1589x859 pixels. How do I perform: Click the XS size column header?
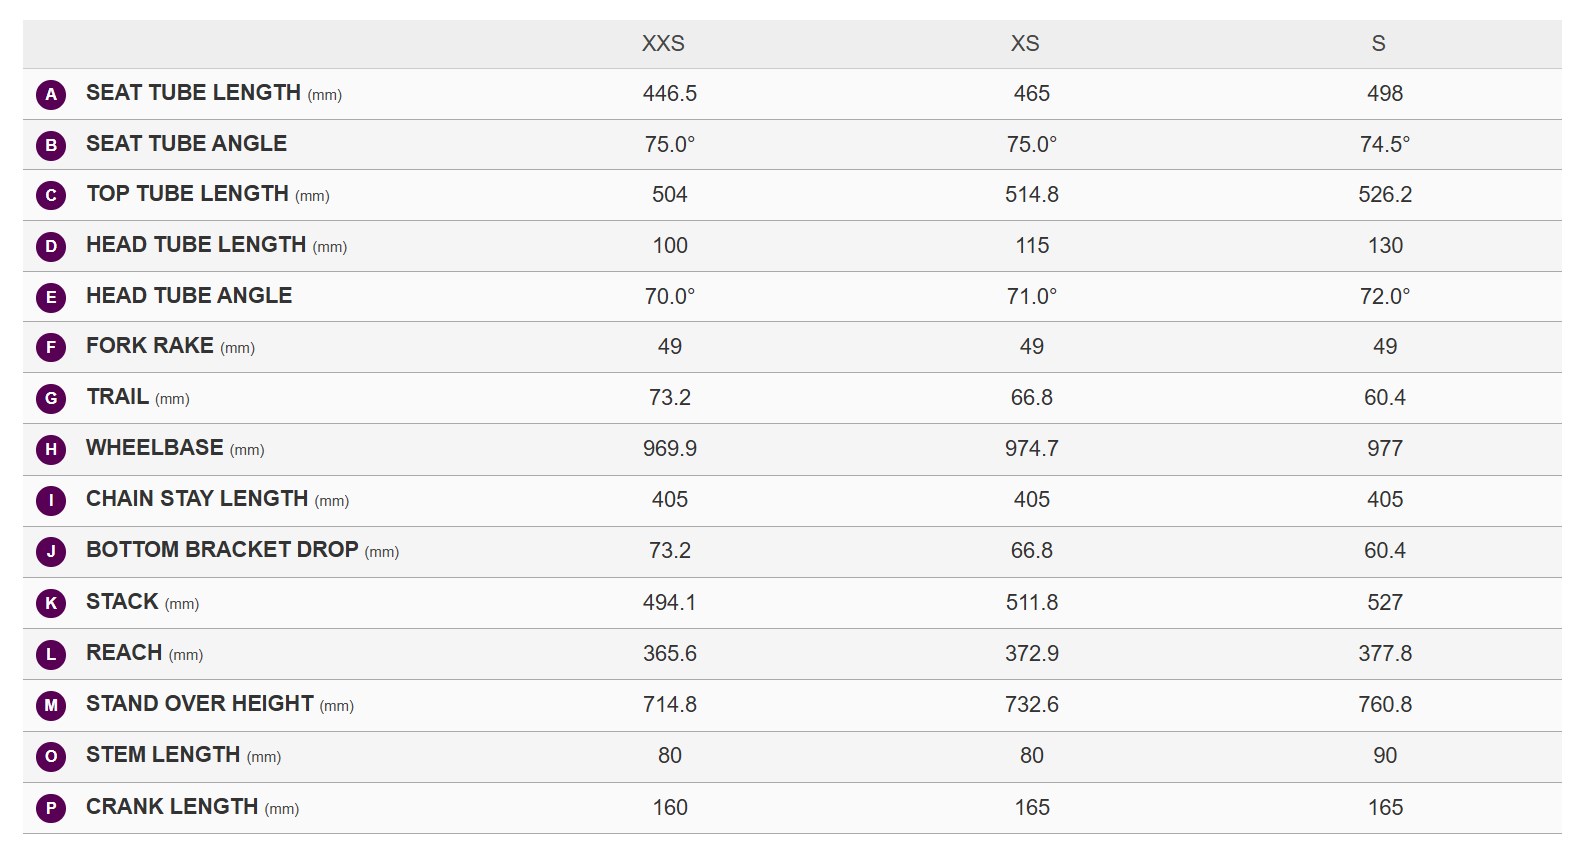pos(1025,44)
